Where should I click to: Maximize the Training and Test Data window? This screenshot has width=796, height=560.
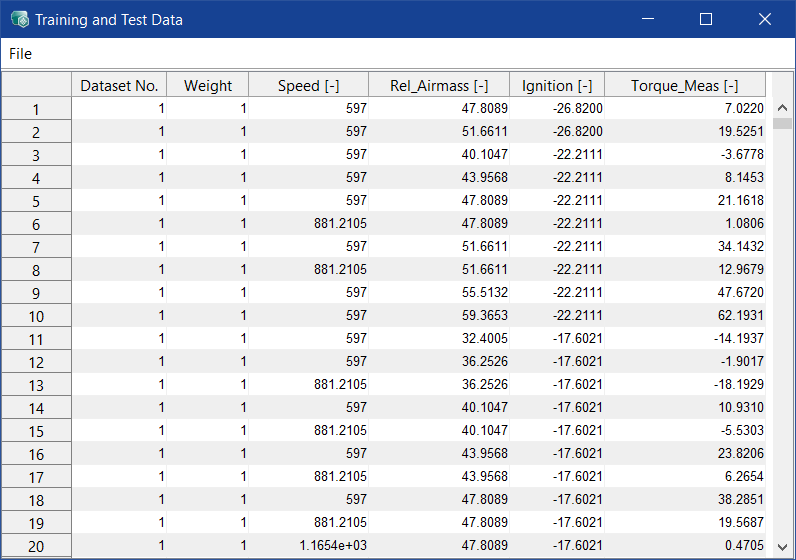(x=706, y=19)
